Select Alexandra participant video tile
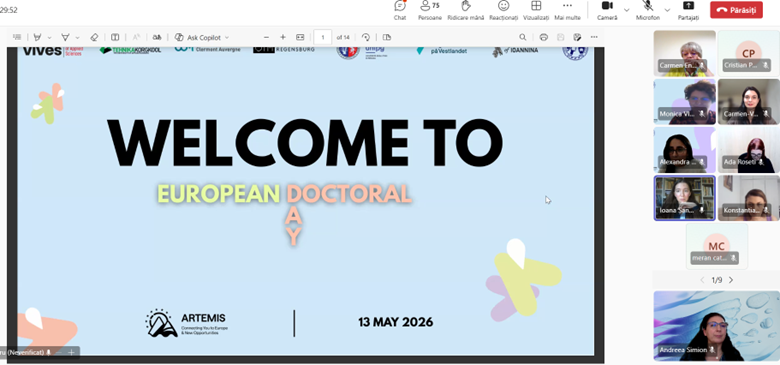 tap(684, 150)
